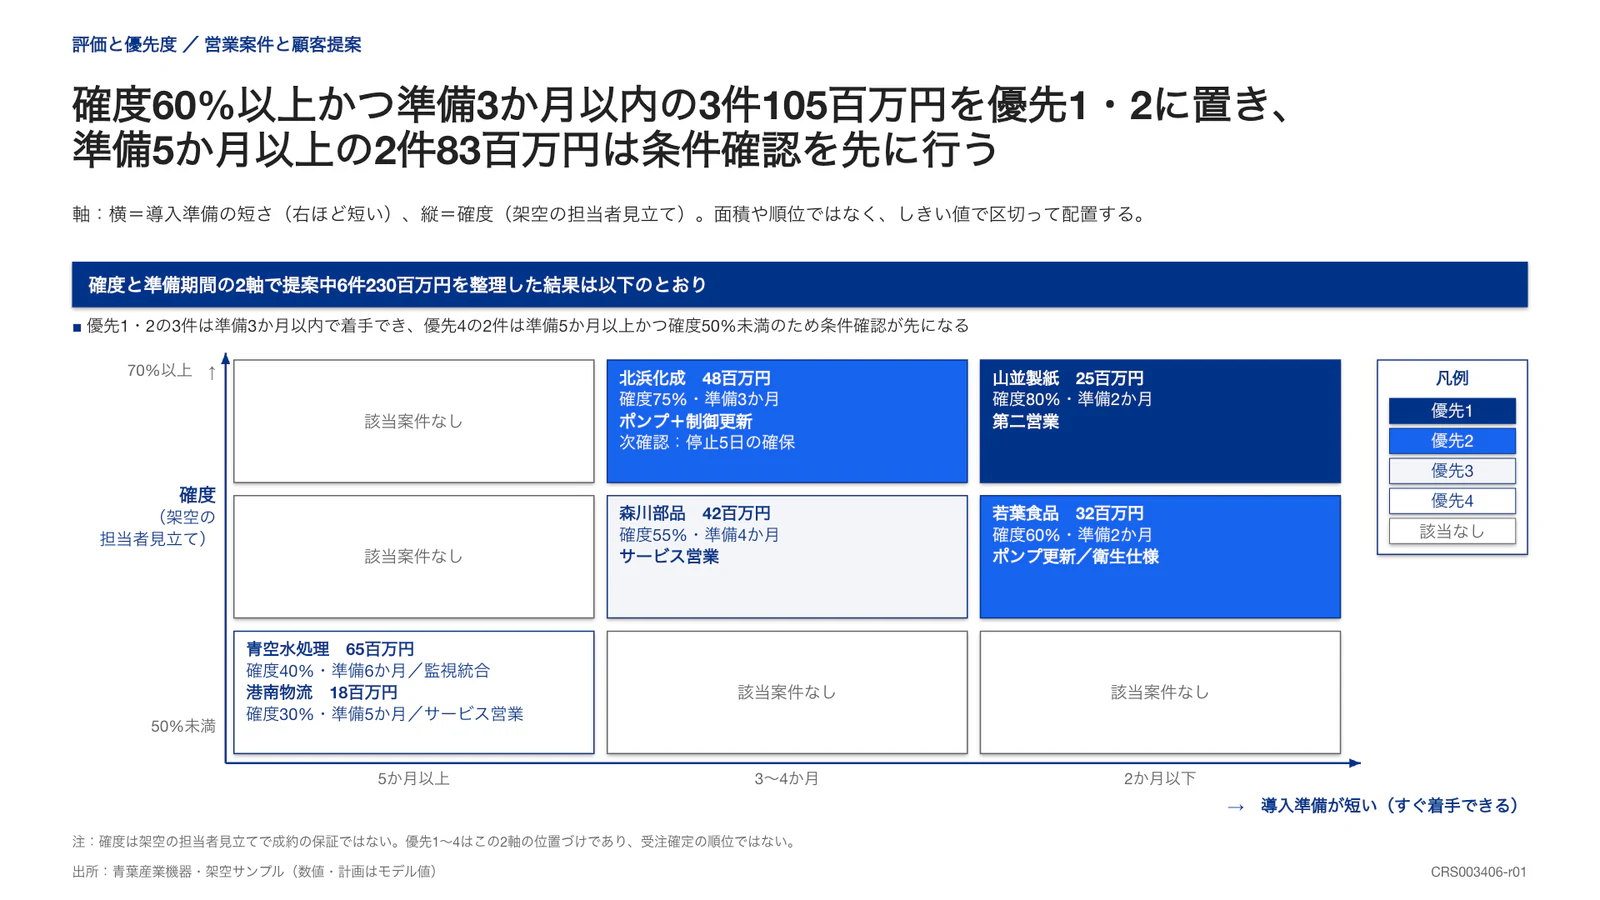
Task: Click サービス営業 in the 森川部品 card
Action: 669,556
